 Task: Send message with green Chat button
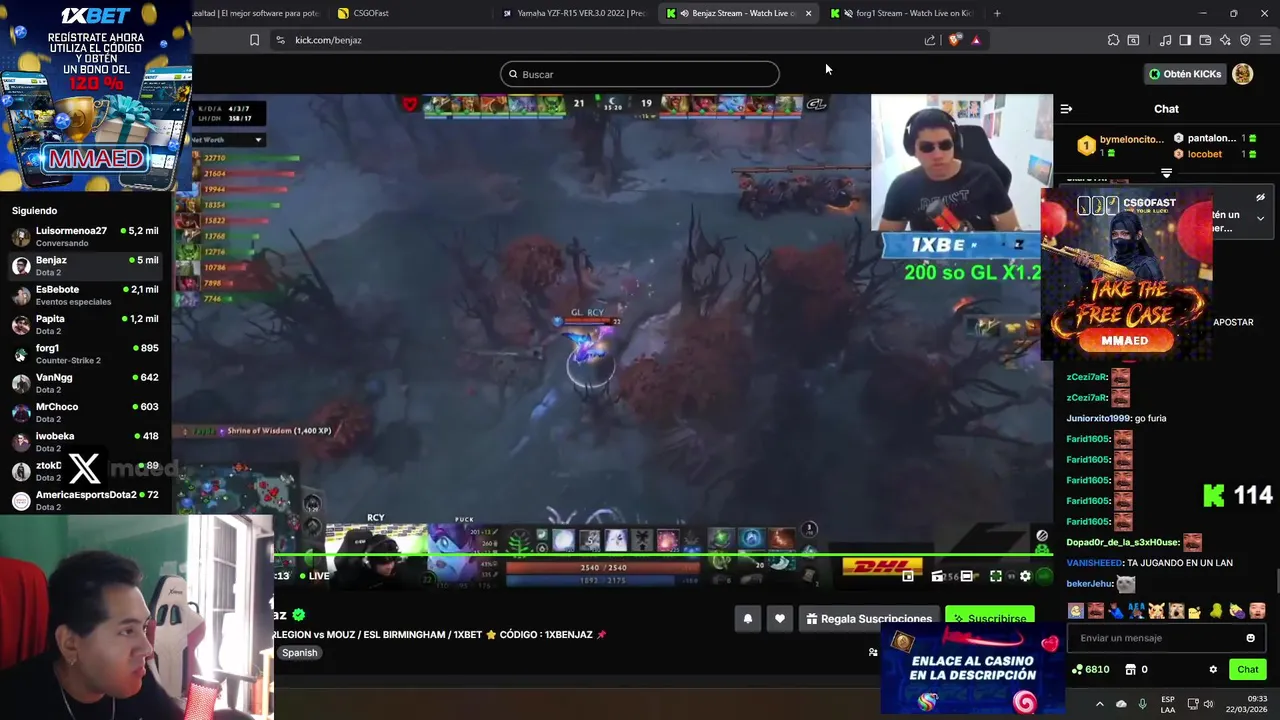(1248, 670)
